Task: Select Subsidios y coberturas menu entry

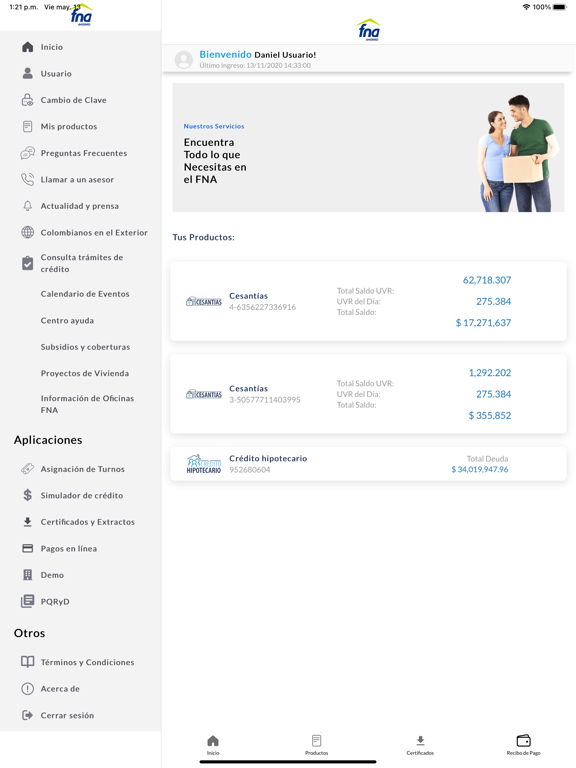Action: point(85,347)
